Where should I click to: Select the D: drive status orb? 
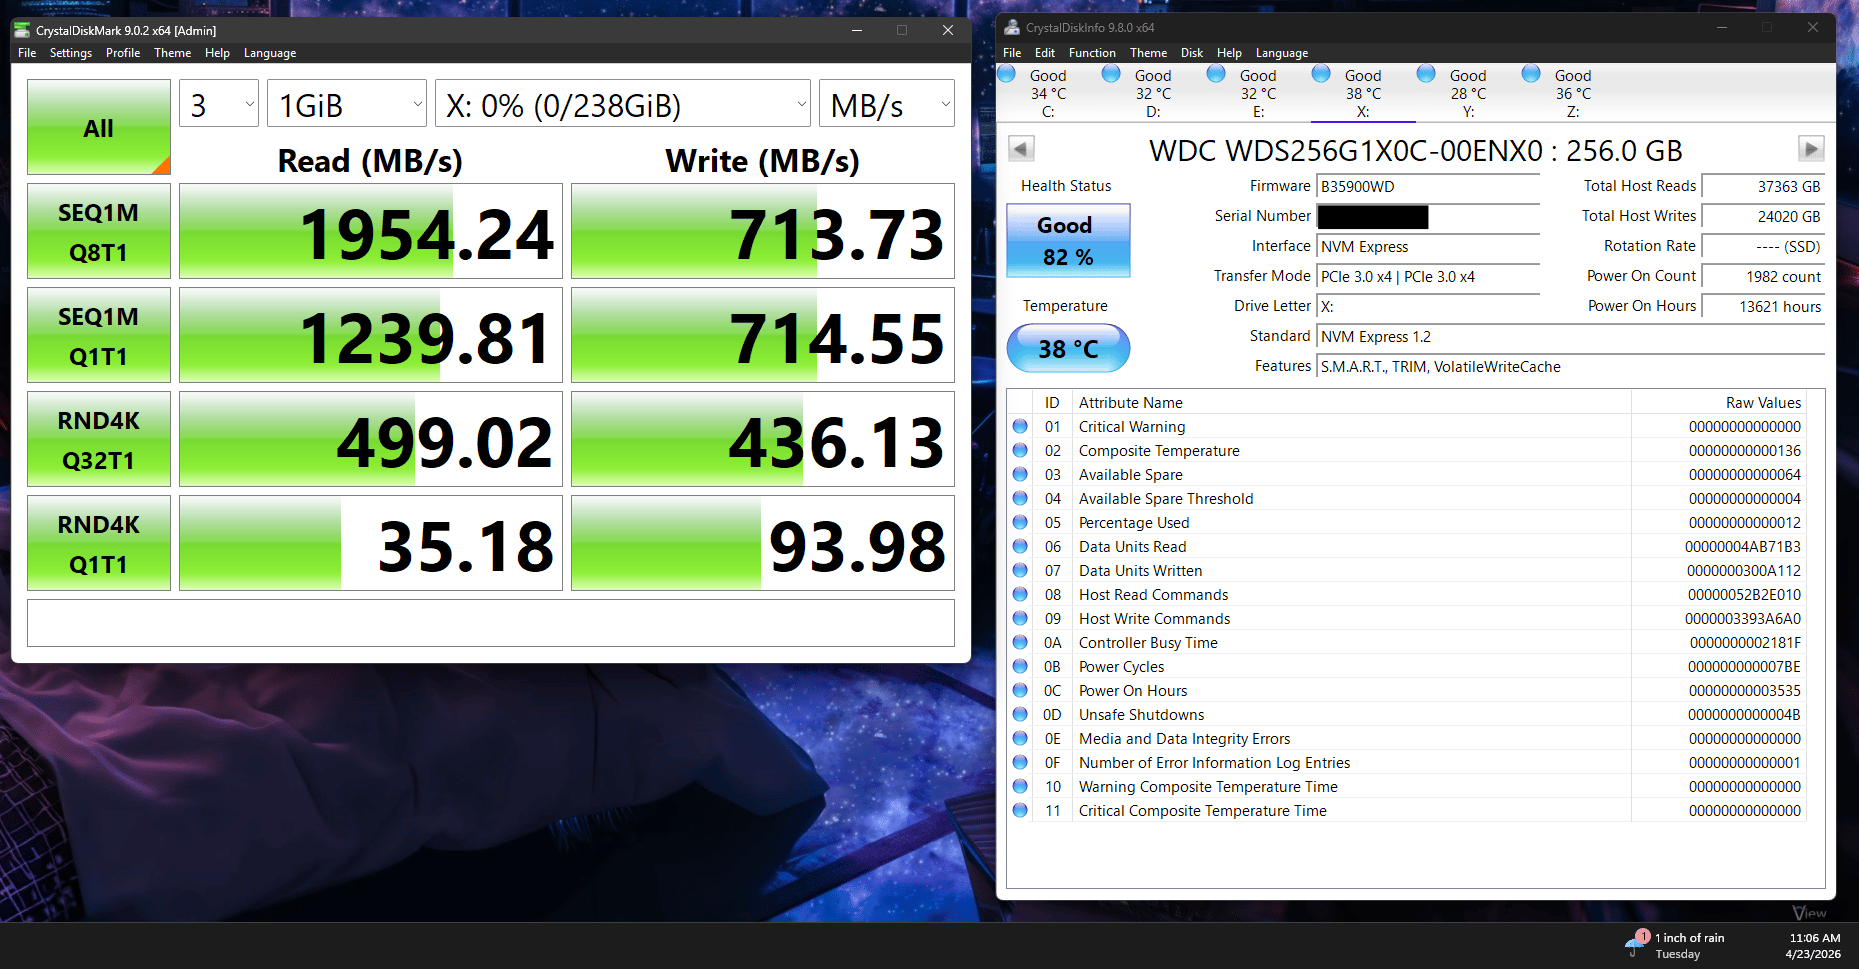pyautogui.click(x=1111, y=74)
